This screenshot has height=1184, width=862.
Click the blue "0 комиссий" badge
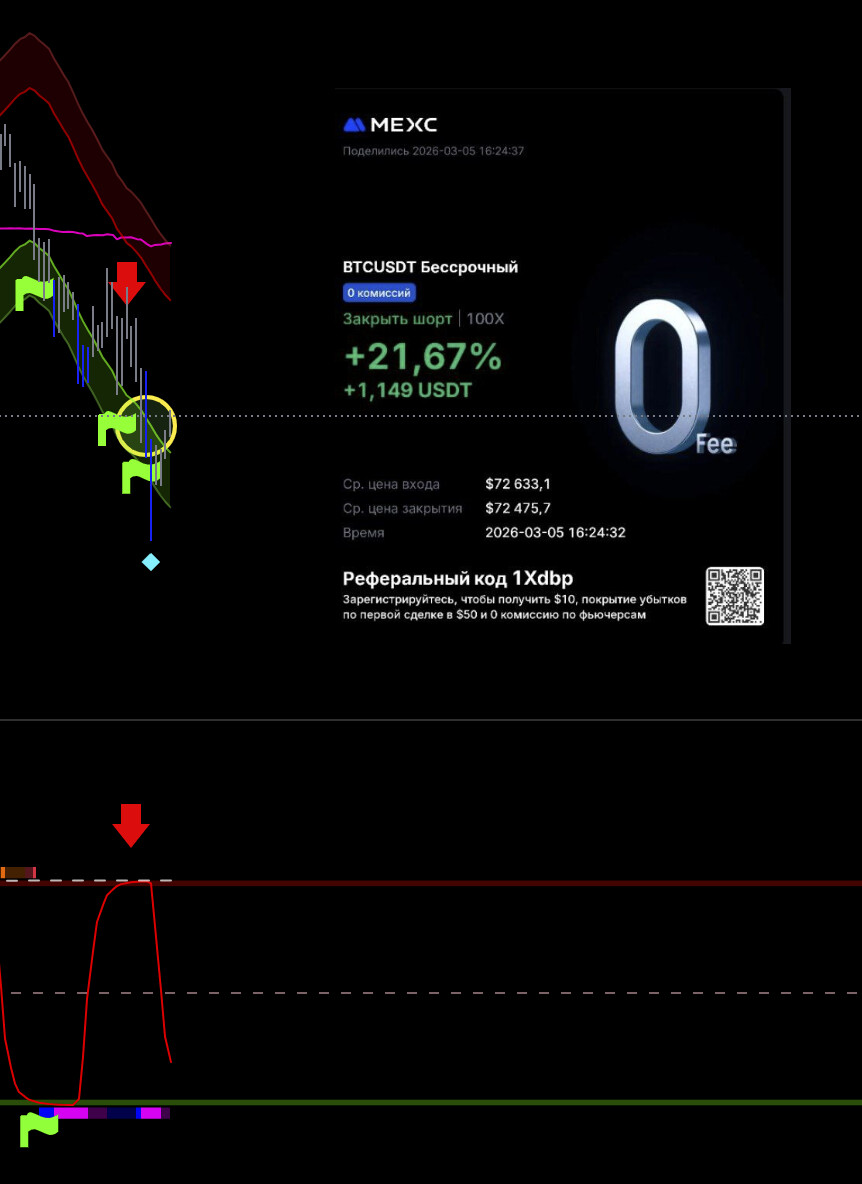click(379, 293)
